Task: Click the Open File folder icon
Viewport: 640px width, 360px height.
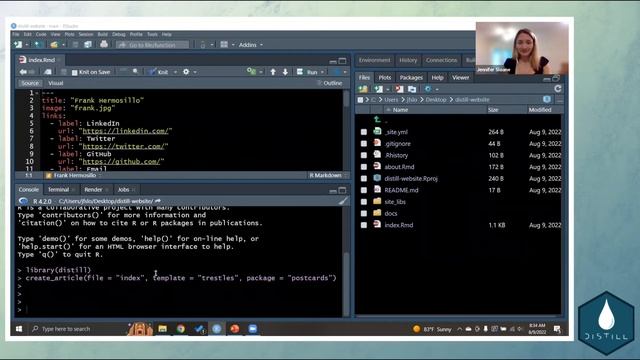Action: (x=54, y=44)
